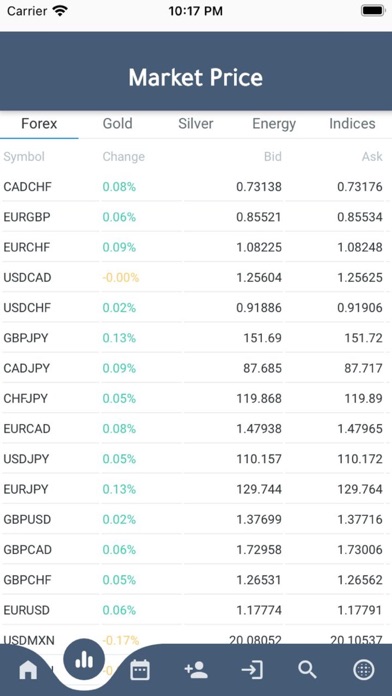
Task: Open the search magnifier icon
Action: (x=307, y=669)
